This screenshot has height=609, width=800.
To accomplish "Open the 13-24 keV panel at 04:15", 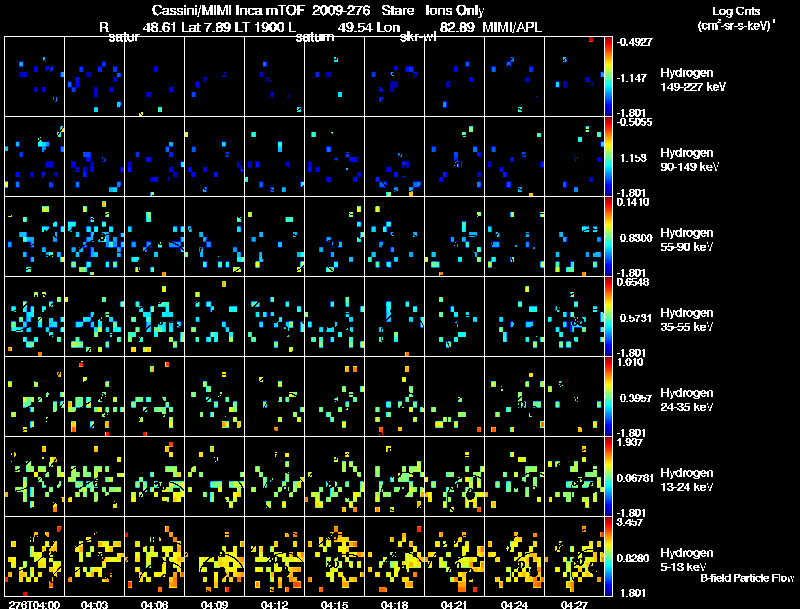I will (334, 476).
